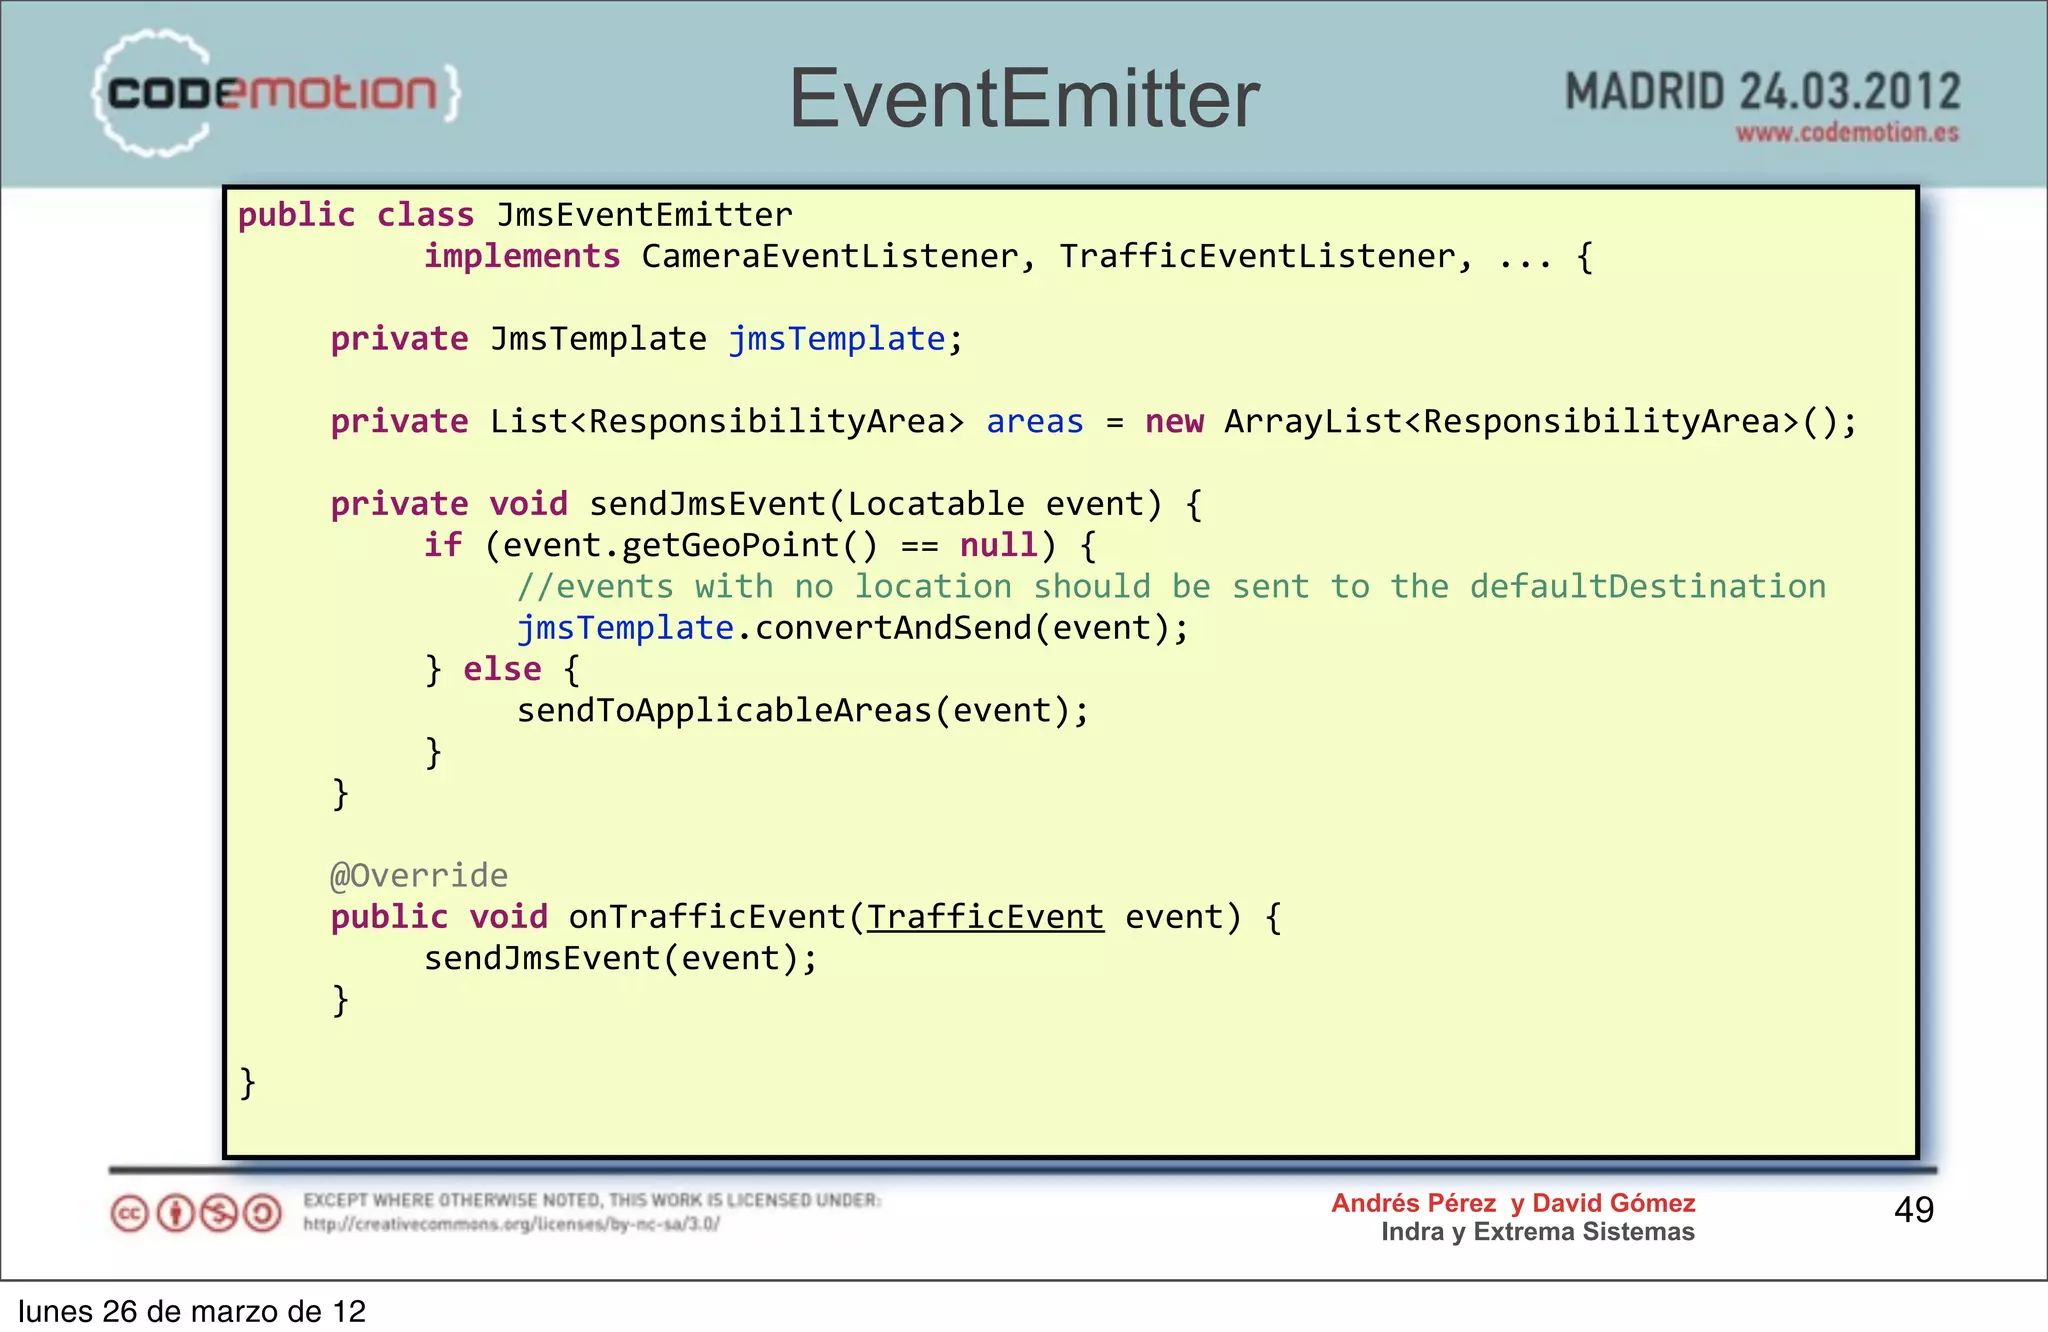Click the else keyword
The height and width of the screenshot is (1332, 2048).
point(502,669)
